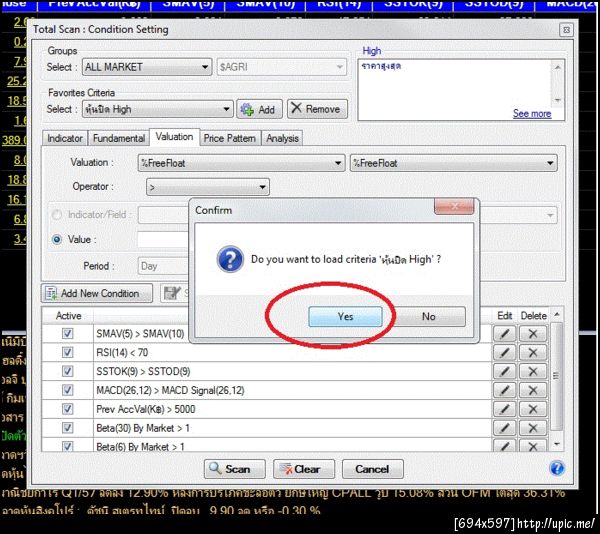Switch to the Valuation tab

pos(174,137)
